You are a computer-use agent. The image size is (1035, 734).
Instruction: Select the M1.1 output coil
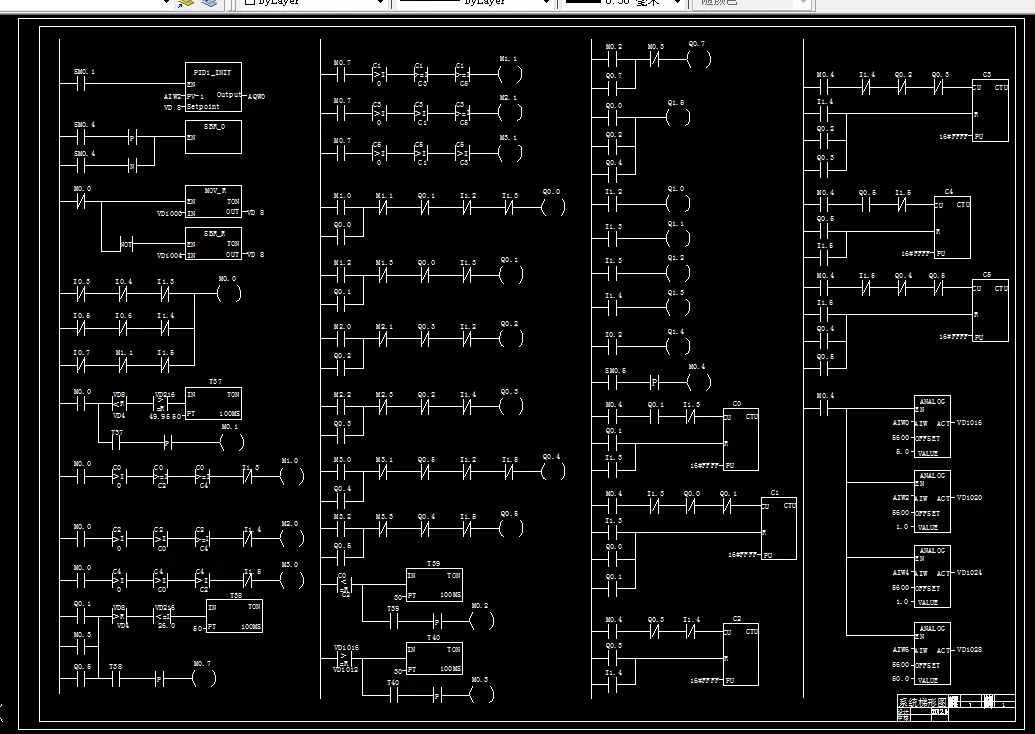pyautogui.click(x=510, y=75)
